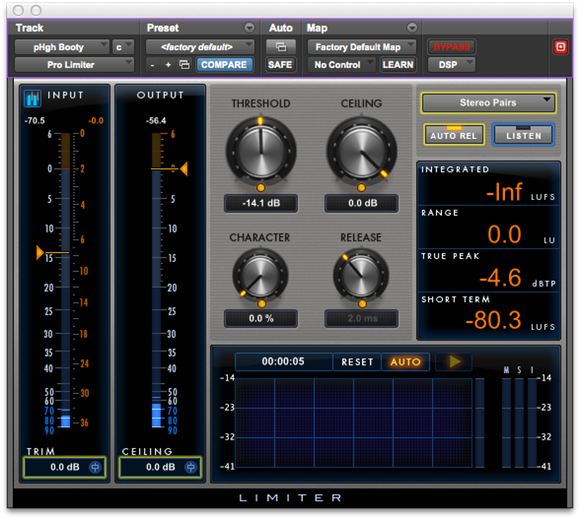Click the input meter mode icon
Image resolution: width=580 pixels, height=519 pixels.
pos(33,98)
